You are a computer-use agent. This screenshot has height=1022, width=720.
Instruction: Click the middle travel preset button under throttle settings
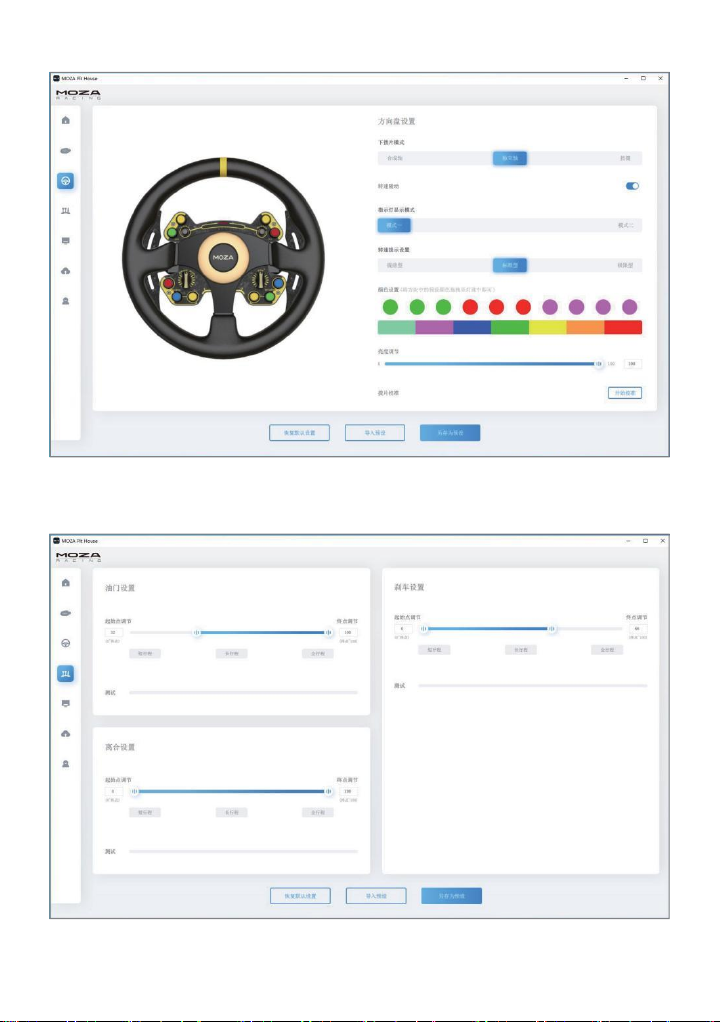coord(231,653)
